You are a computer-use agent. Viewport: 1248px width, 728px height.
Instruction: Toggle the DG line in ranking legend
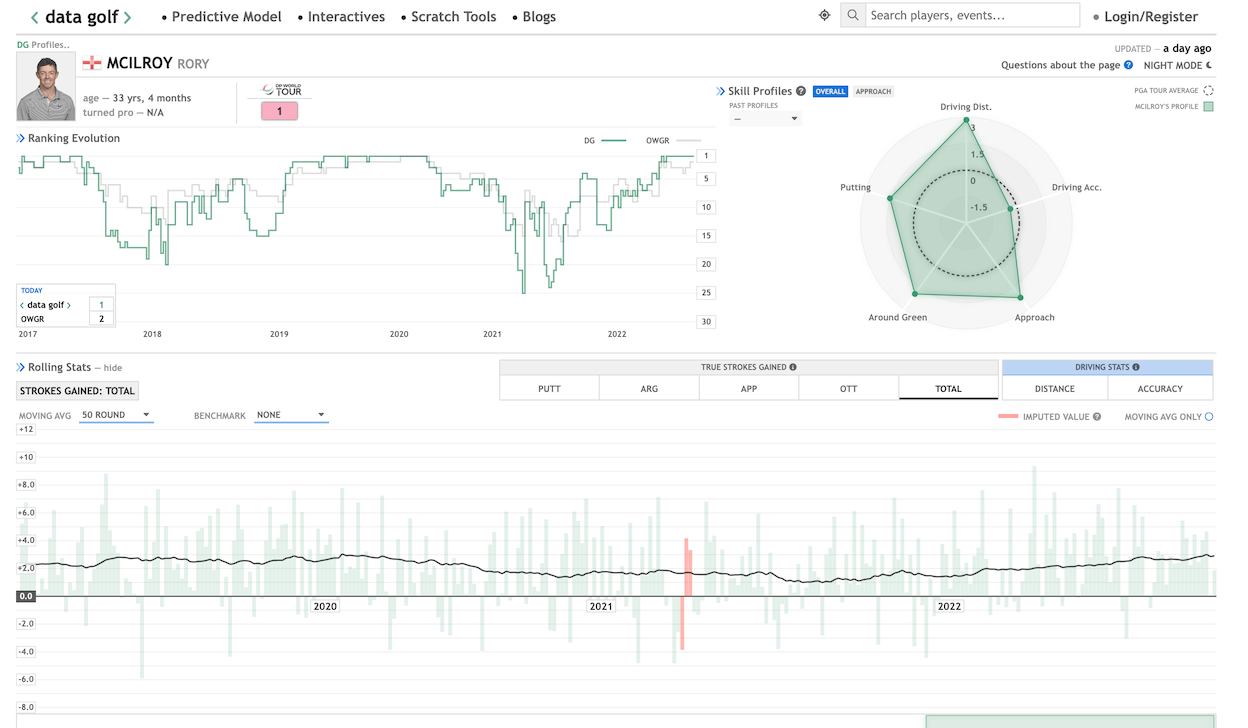pos(605,141)
